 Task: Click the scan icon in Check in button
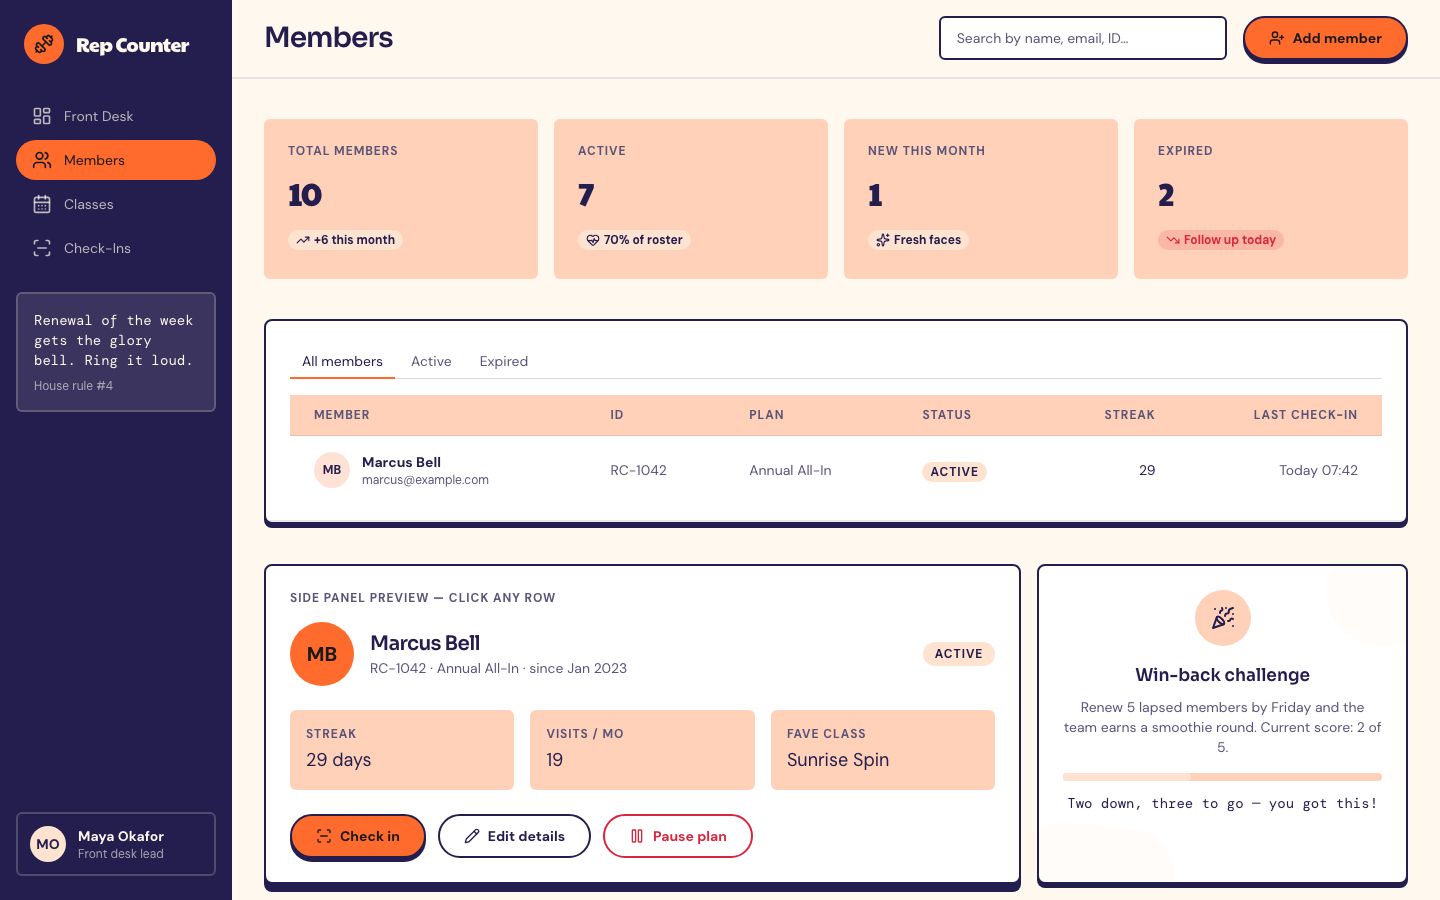[324, 836]
